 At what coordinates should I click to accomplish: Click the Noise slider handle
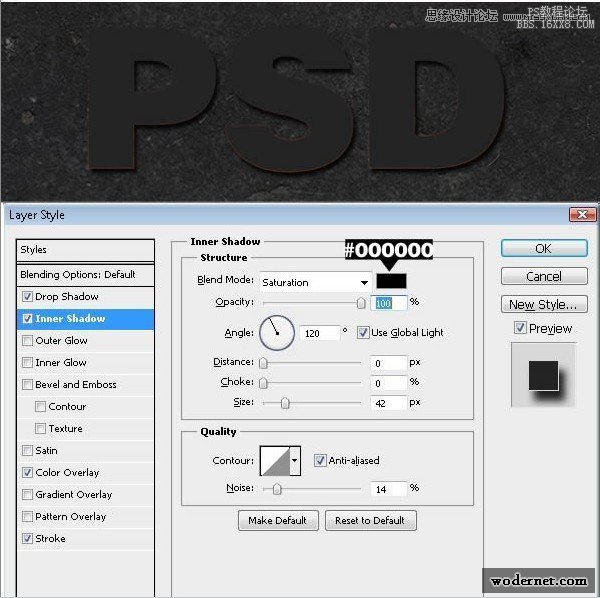point(277,489)
